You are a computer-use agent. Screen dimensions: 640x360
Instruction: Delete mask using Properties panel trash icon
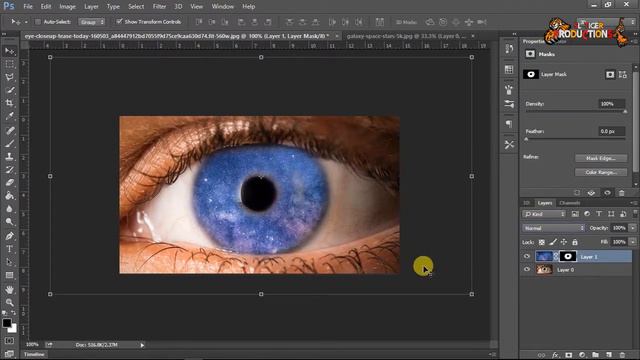tap(622, 193)
